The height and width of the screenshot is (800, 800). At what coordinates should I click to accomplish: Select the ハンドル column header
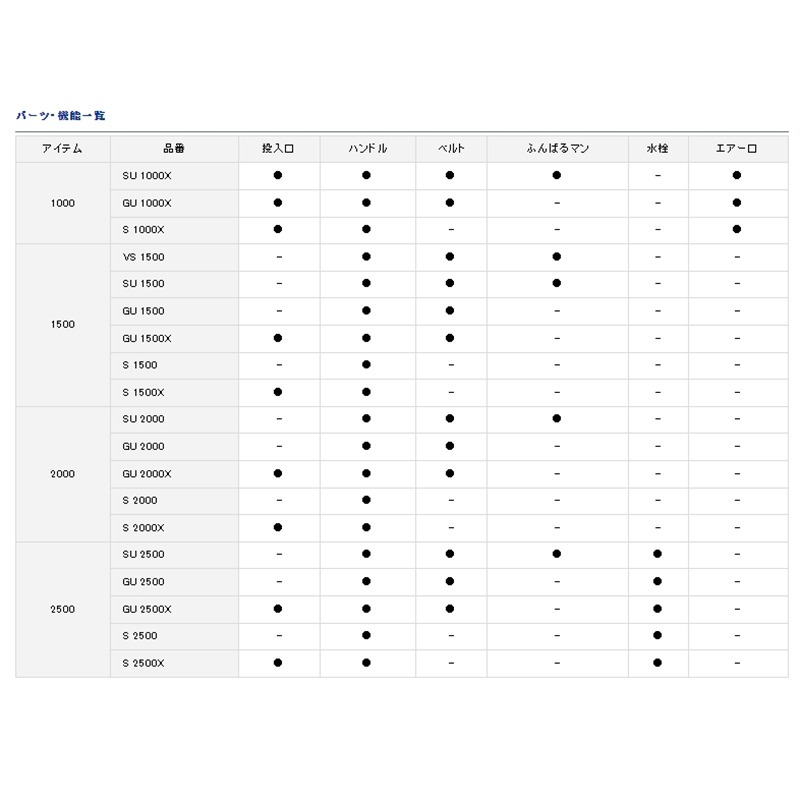coord(367,149)
